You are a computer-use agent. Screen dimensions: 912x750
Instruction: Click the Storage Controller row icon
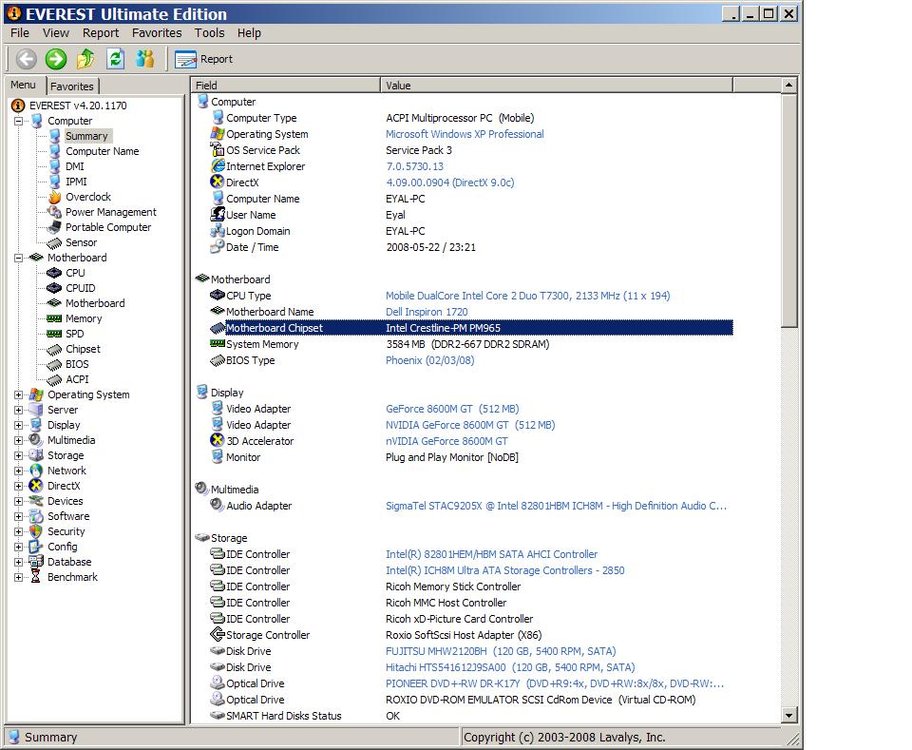pyautogui.click(x=218, y=634)
